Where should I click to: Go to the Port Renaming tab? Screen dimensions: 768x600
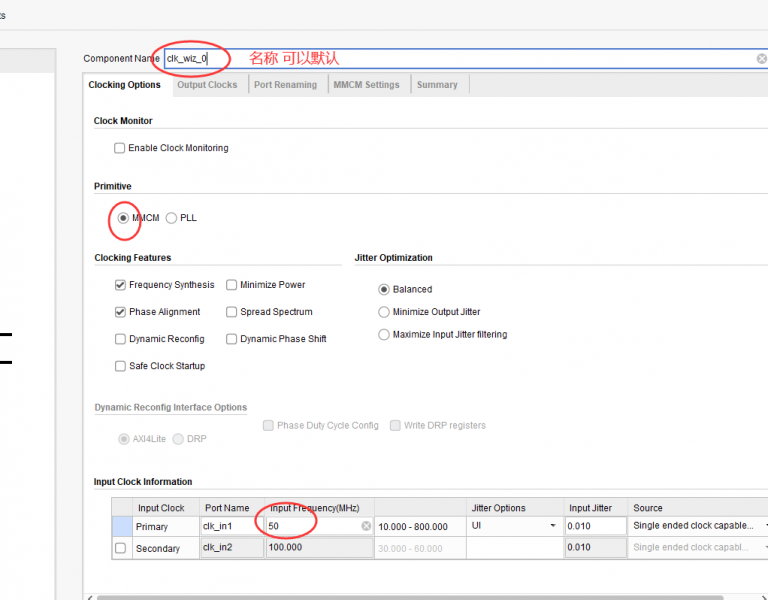[x=285, y=85]
